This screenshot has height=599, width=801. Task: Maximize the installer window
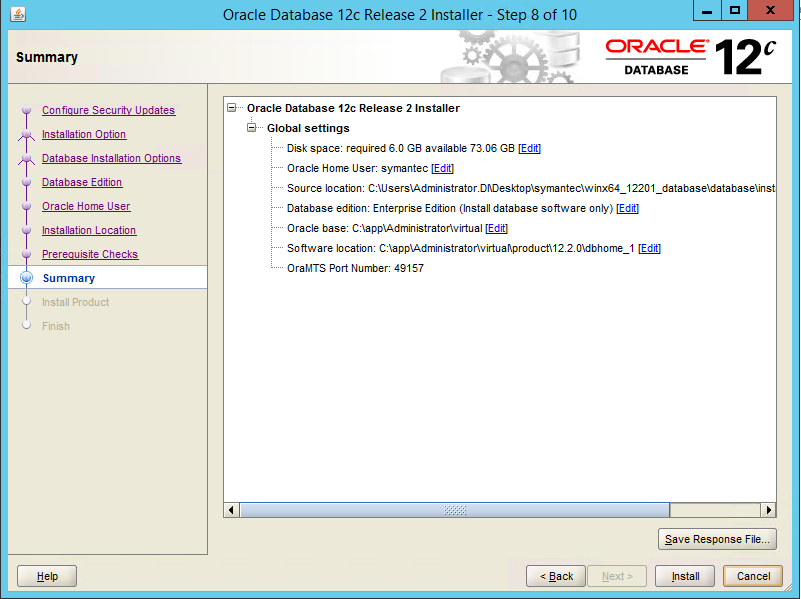(735, 10)
